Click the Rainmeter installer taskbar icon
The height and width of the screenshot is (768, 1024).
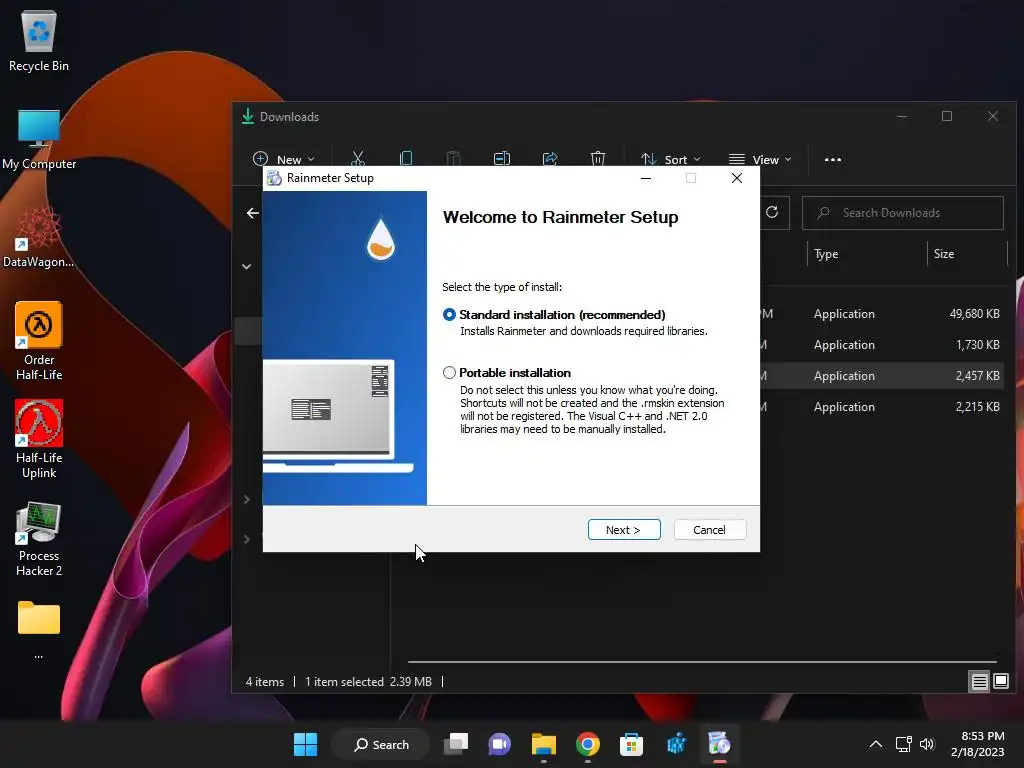tap(719, 744)
